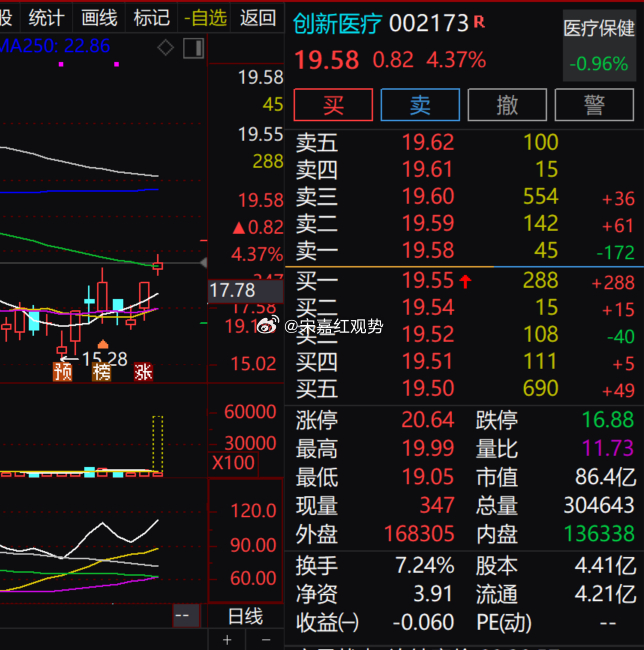Click the red up arrow beside 19.55
Viewport: 644px width, 650px height.
pyautogui.click(x=465, y=281)
